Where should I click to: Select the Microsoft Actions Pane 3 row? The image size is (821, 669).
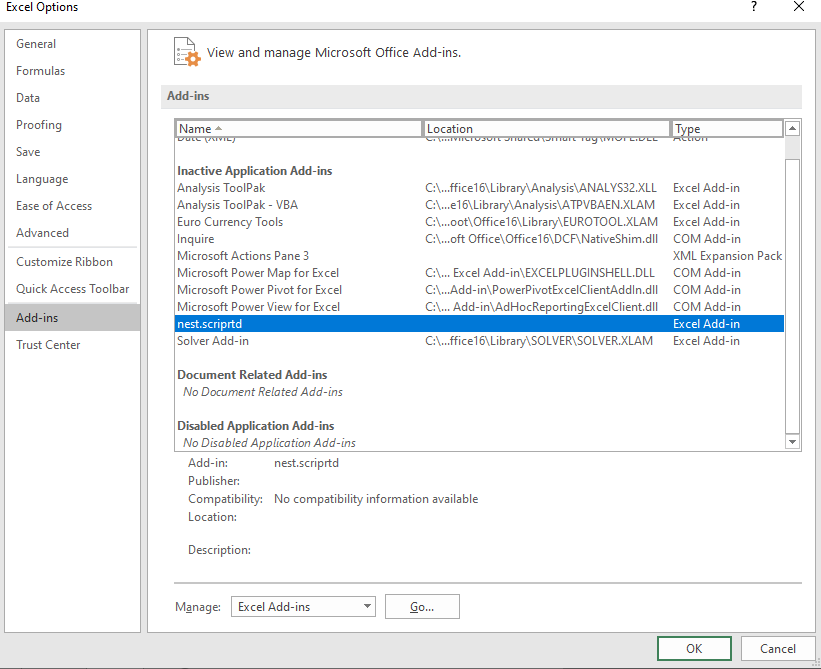click(x=480, y=256)
